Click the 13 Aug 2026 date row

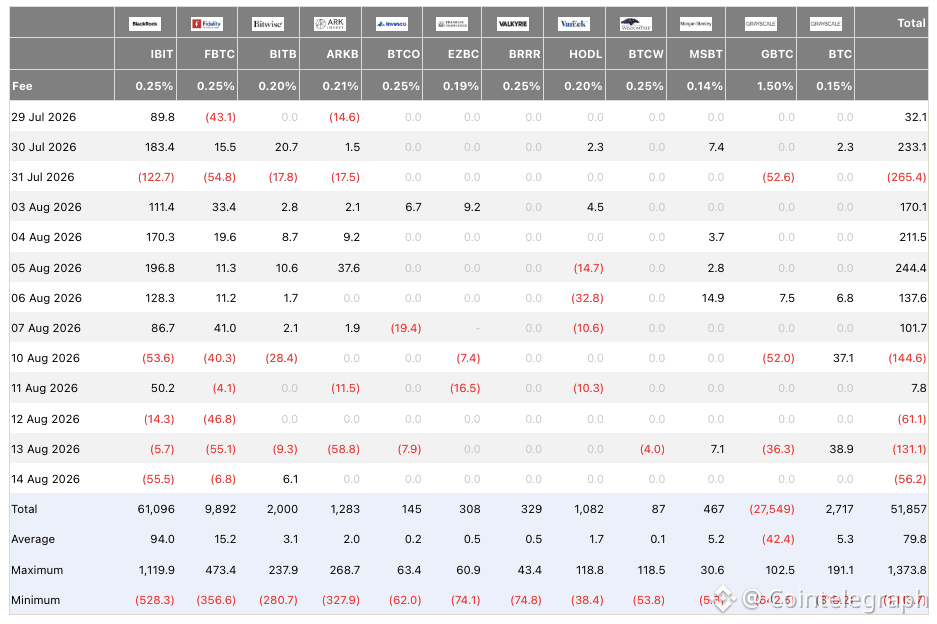click(x=468, y=449)
